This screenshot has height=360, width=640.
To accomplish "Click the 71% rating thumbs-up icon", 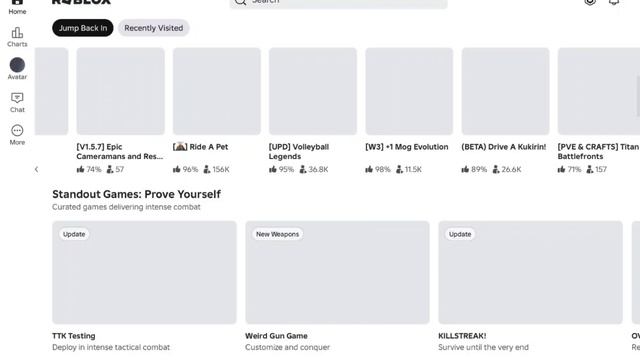I will click(x=561, y=169).
